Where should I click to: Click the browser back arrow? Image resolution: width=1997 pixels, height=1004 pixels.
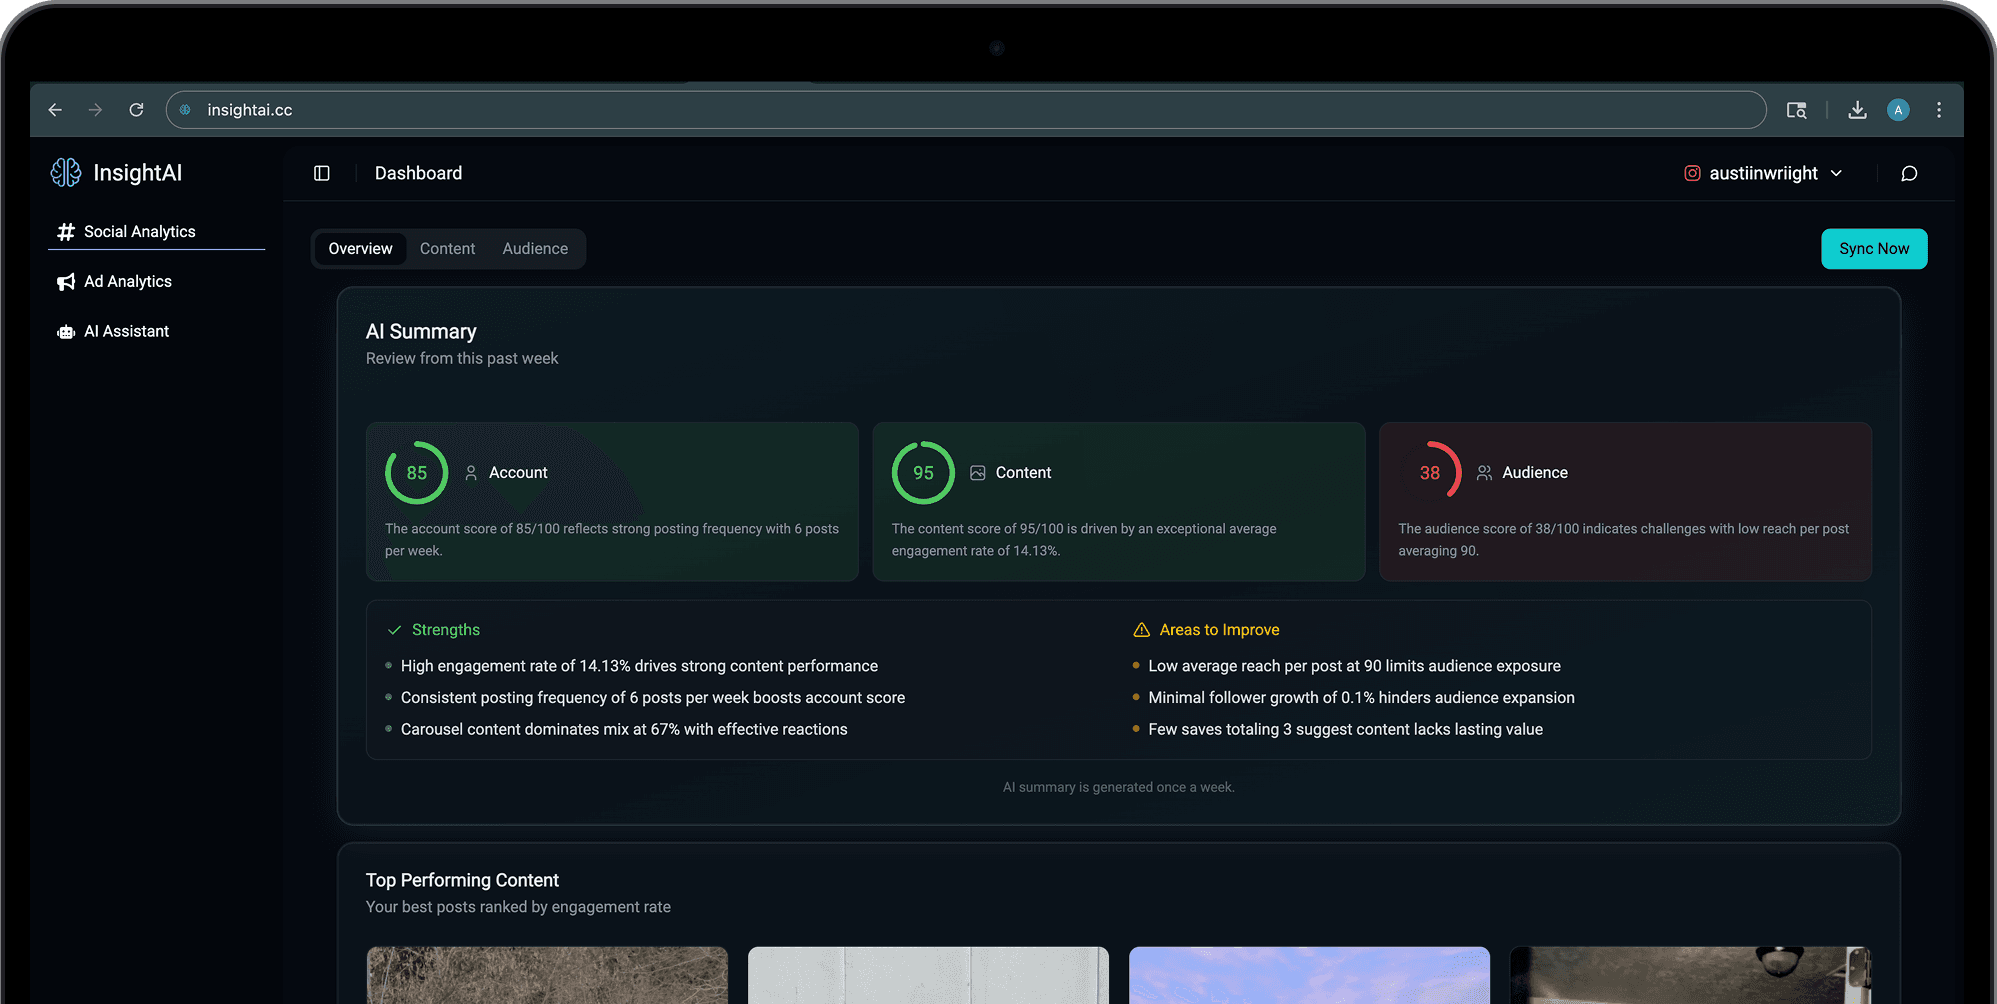(55, 110)
